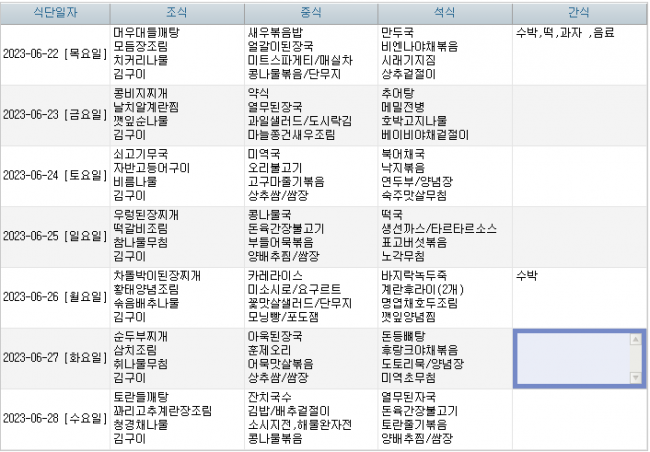Click the 간식 column header
This screenshot has height=452, width=650.
(x=579, y=13)
